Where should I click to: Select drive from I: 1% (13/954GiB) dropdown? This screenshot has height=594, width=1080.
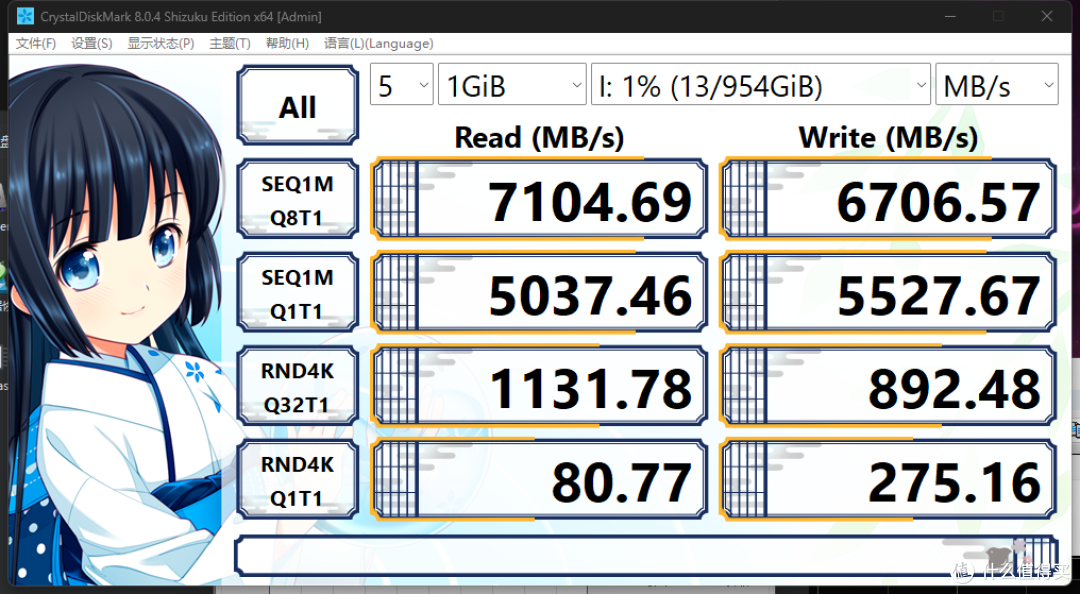point(760,86)
